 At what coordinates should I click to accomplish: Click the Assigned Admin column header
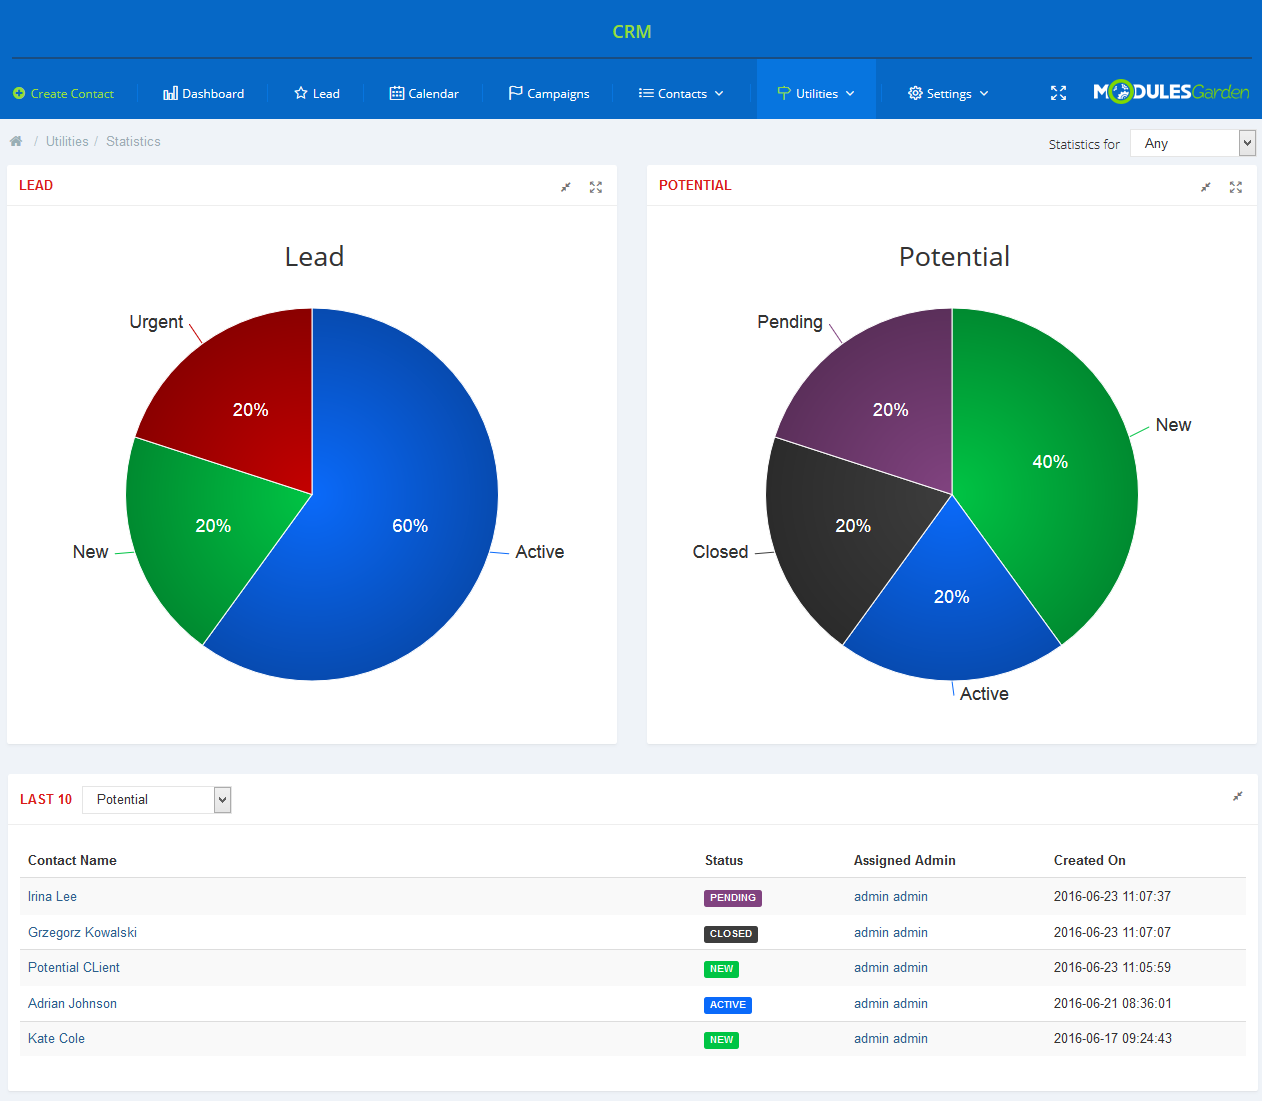(x=905, y=860)
